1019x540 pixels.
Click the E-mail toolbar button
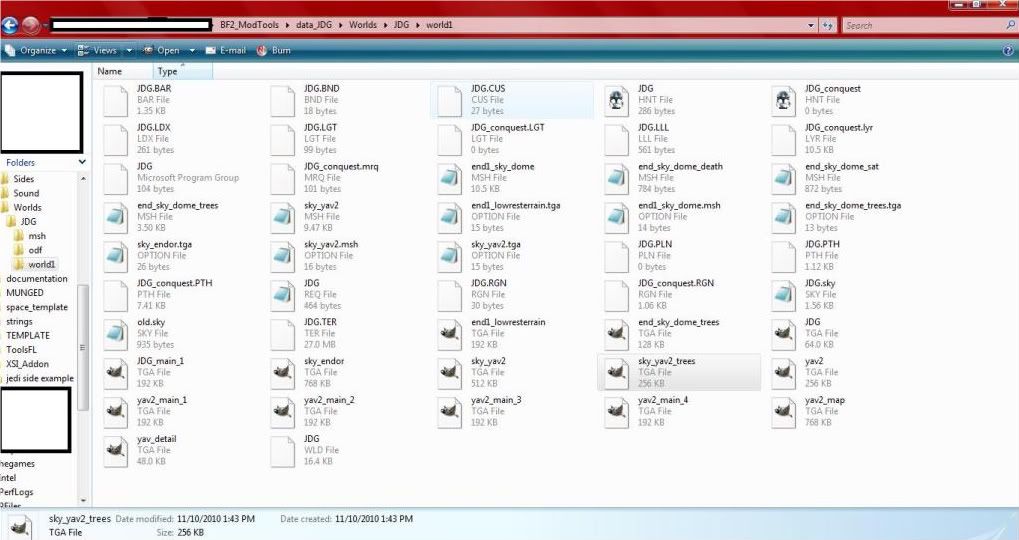tap(226, 50)
